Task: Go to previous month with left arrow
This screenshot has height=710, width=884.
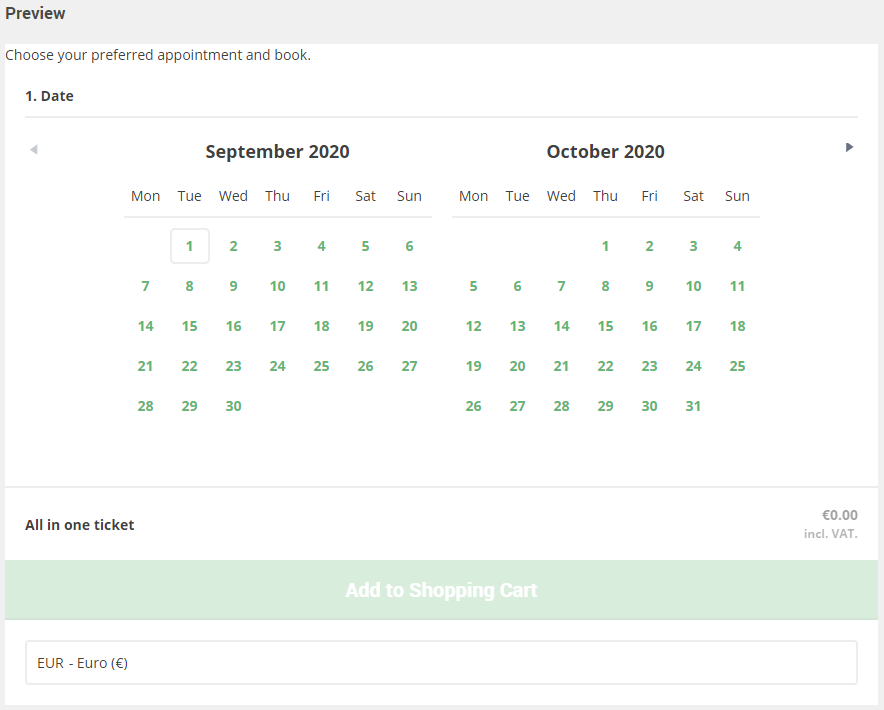Action: tap(34, 149)
